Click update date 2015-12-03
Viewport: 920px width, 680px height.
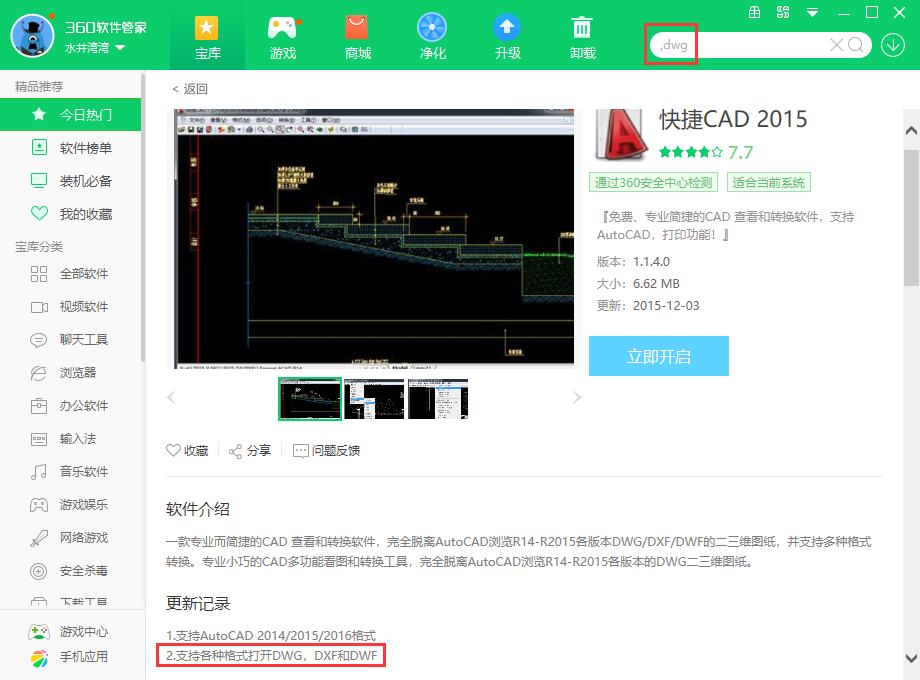pyautogui.click(x=666, y=306)
